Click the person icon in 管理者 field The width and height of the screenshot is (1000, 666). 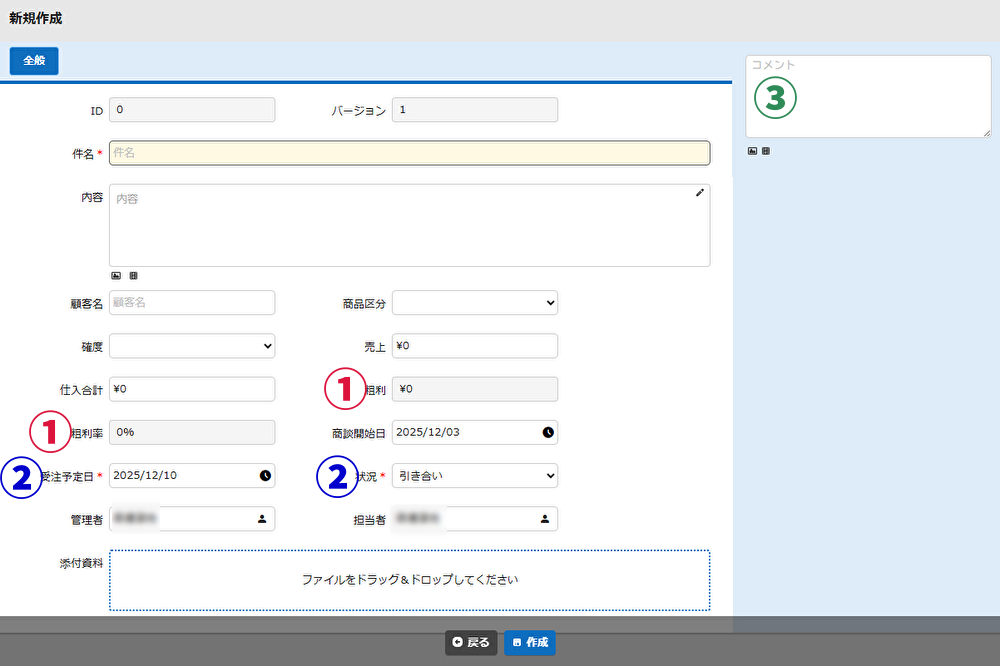(262, 519)
